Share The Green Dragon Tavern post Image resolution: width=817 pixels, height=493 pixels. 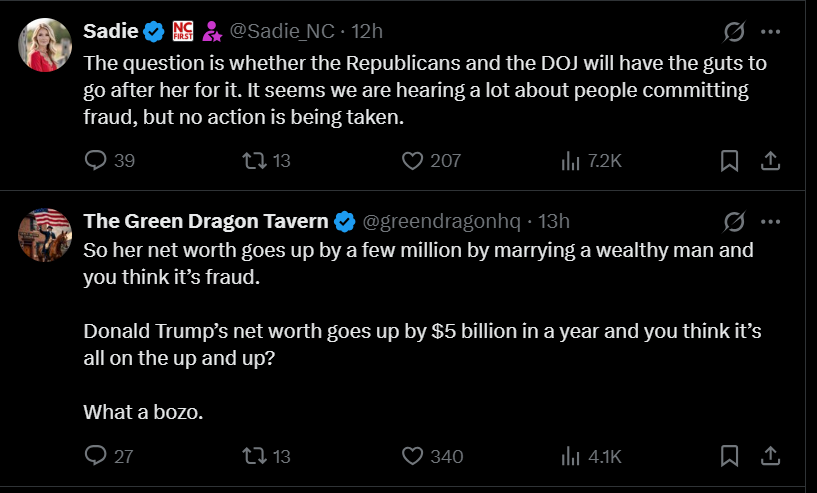coord(770,456)
